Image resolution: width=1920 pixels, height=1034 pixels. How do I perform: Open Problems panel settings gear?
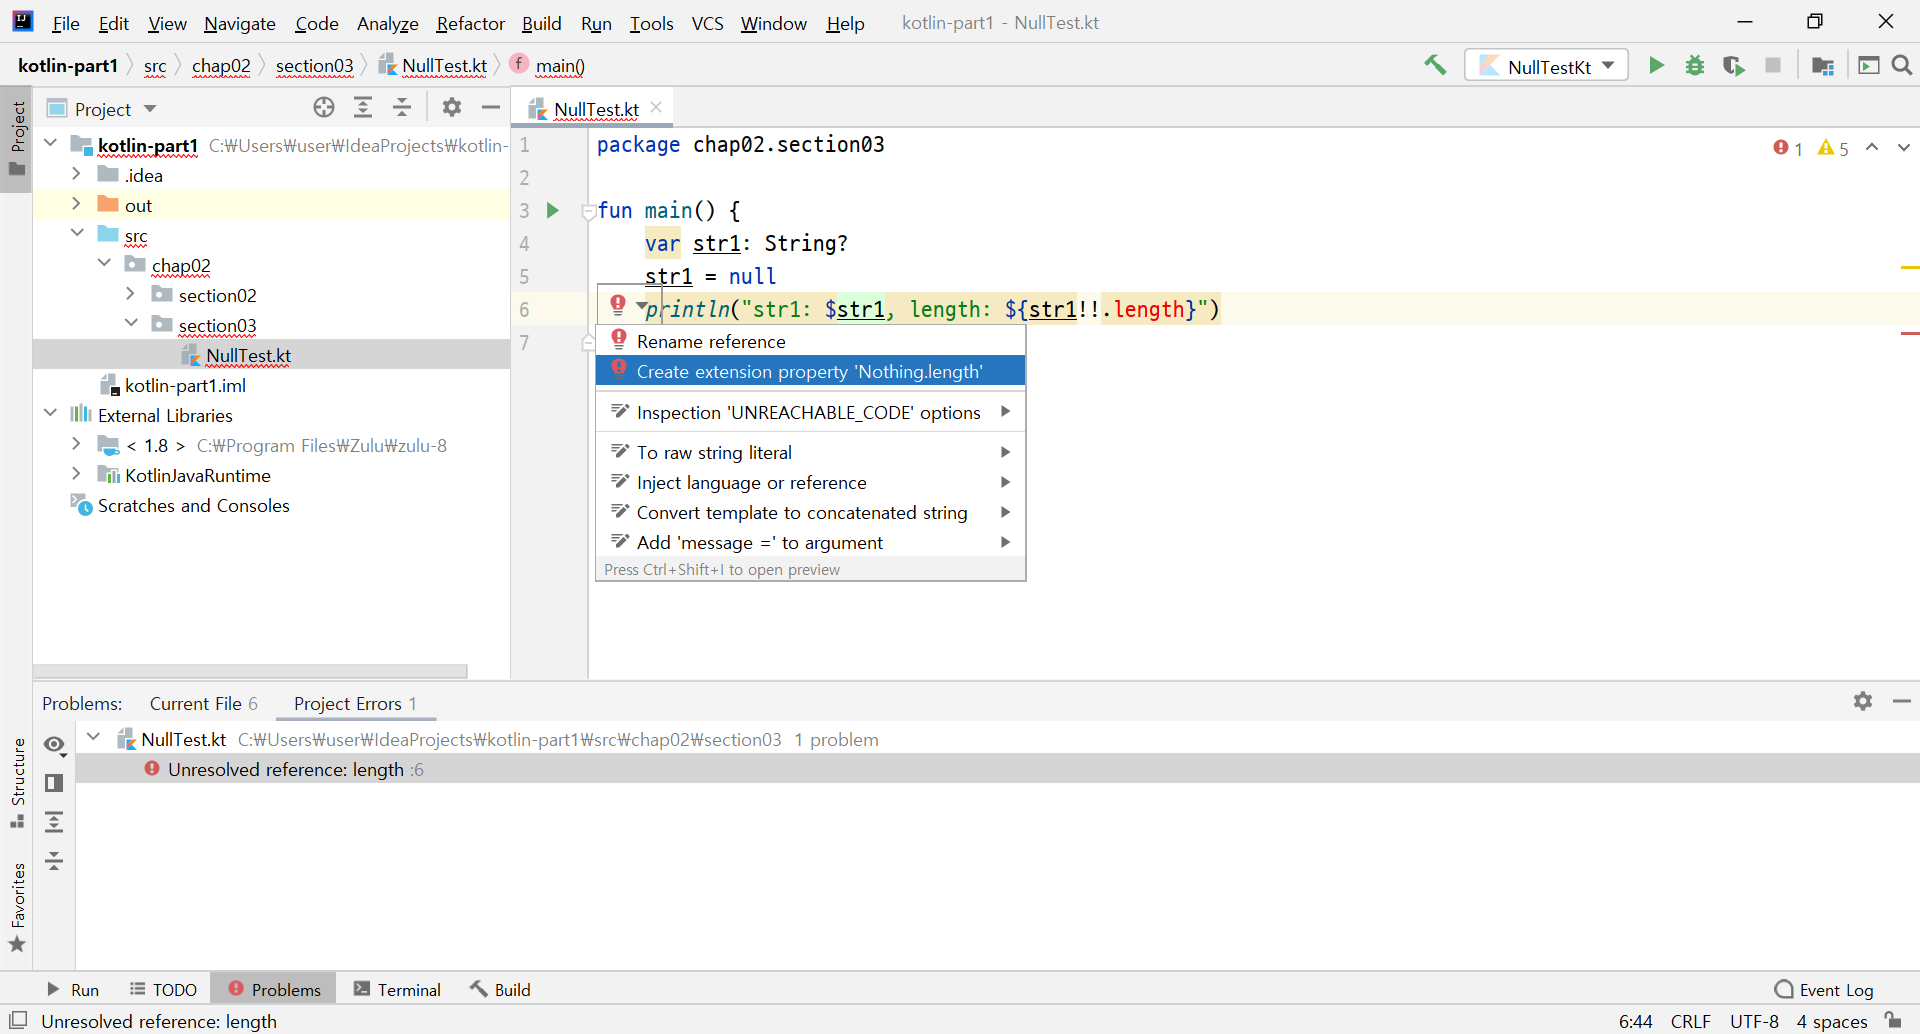[1863, 701]
